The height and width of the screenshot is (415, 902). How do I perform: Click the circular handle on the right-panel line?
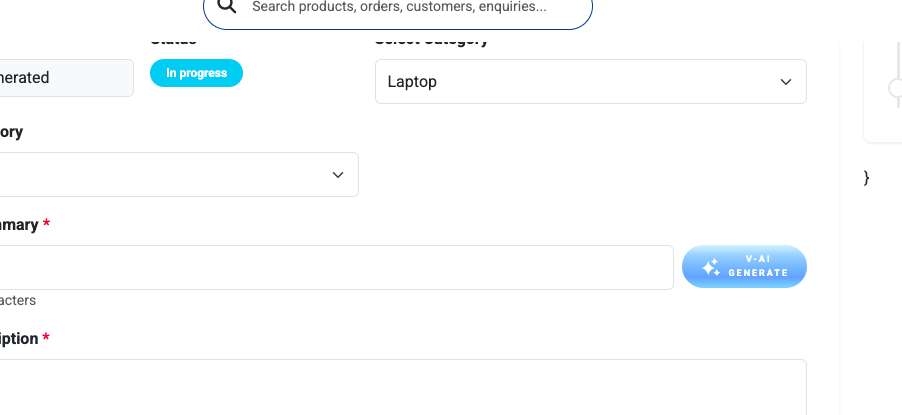(x=896, y=89)
